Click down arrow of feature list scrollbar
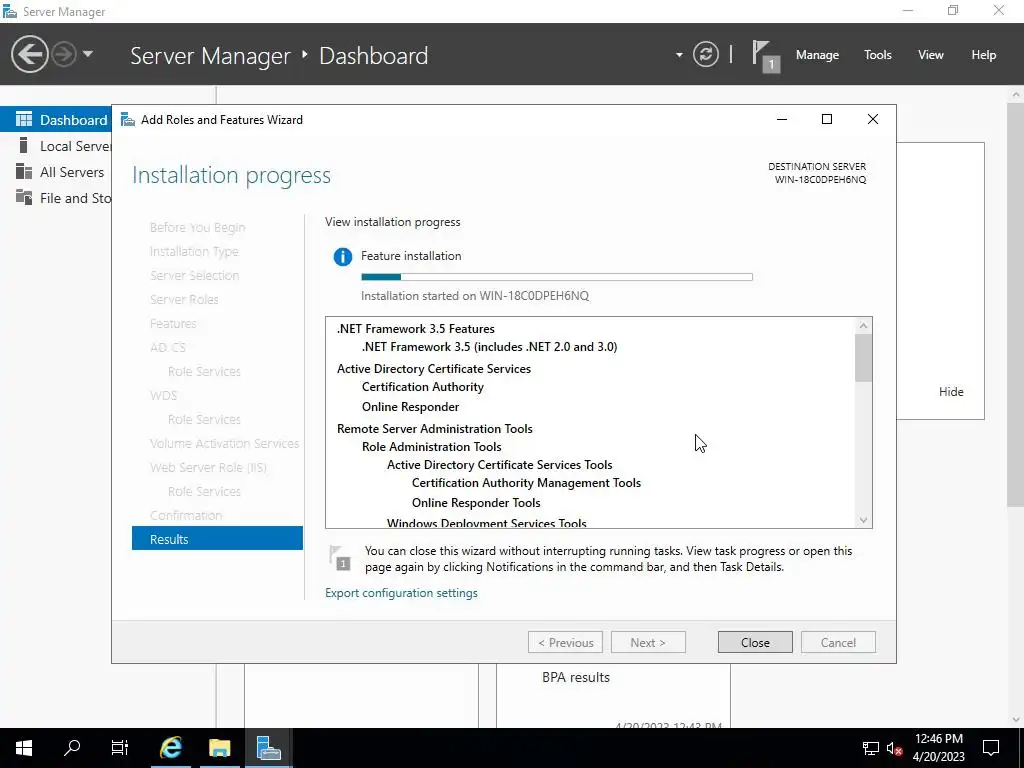This screenshot has height=768, width=1024. (863, 520)
